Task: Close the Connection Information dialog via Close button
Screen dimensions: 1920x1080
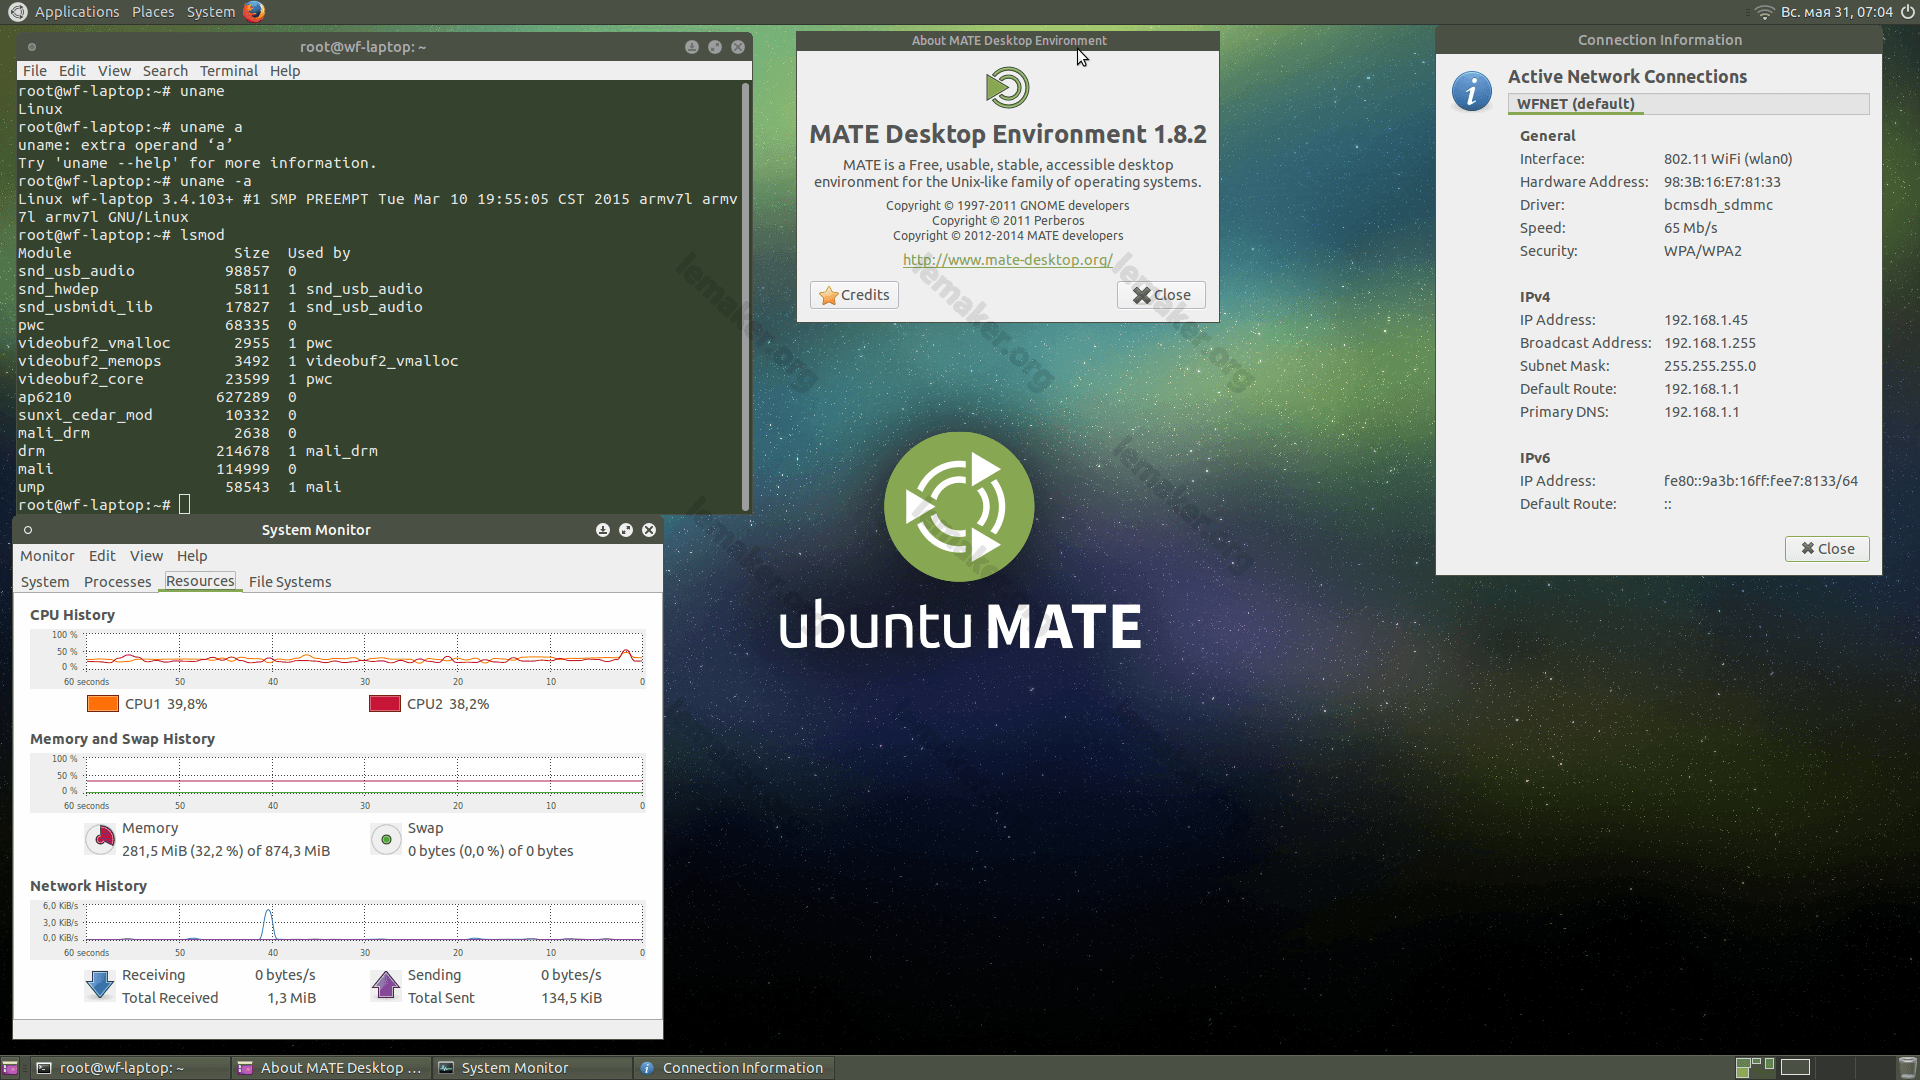Action: tap(1827, 549)
